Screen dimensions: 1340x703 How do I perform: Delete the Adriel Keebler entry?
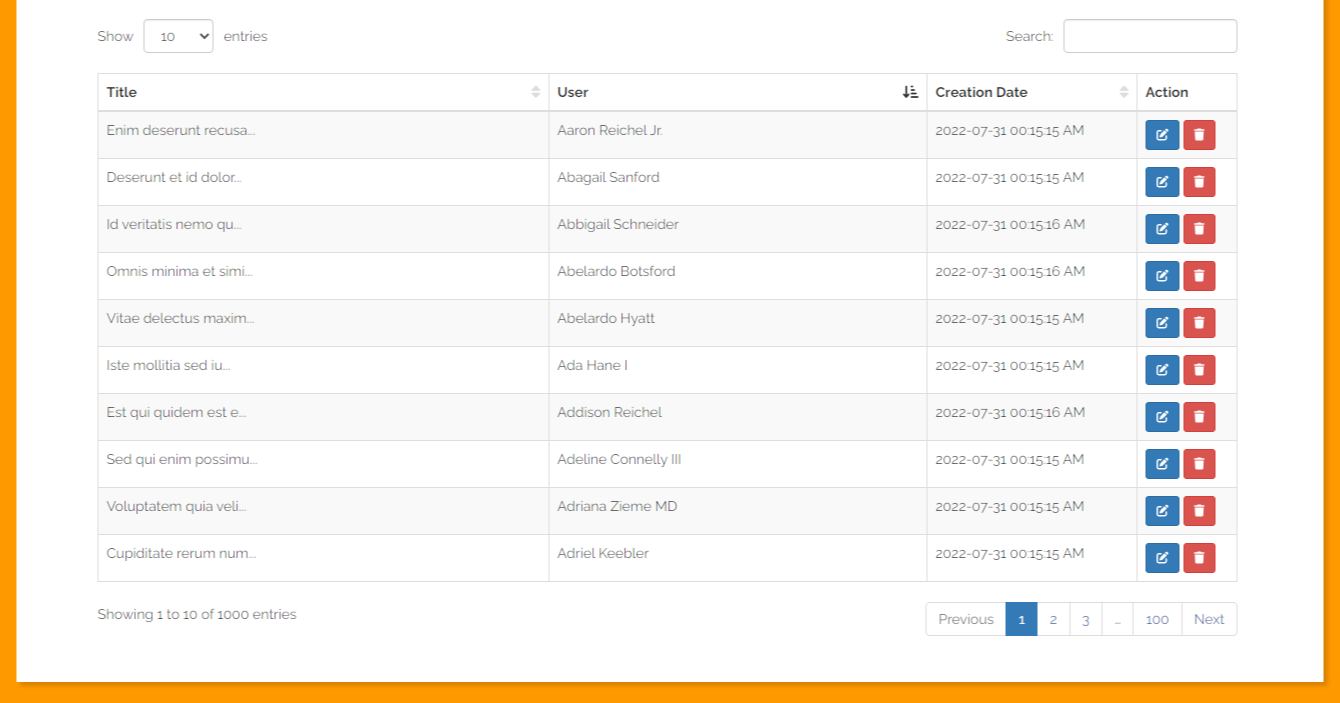1199,558
